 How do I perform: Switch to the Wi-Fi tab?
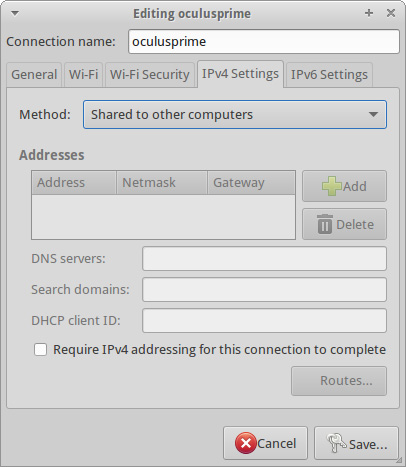click(83, 75)
